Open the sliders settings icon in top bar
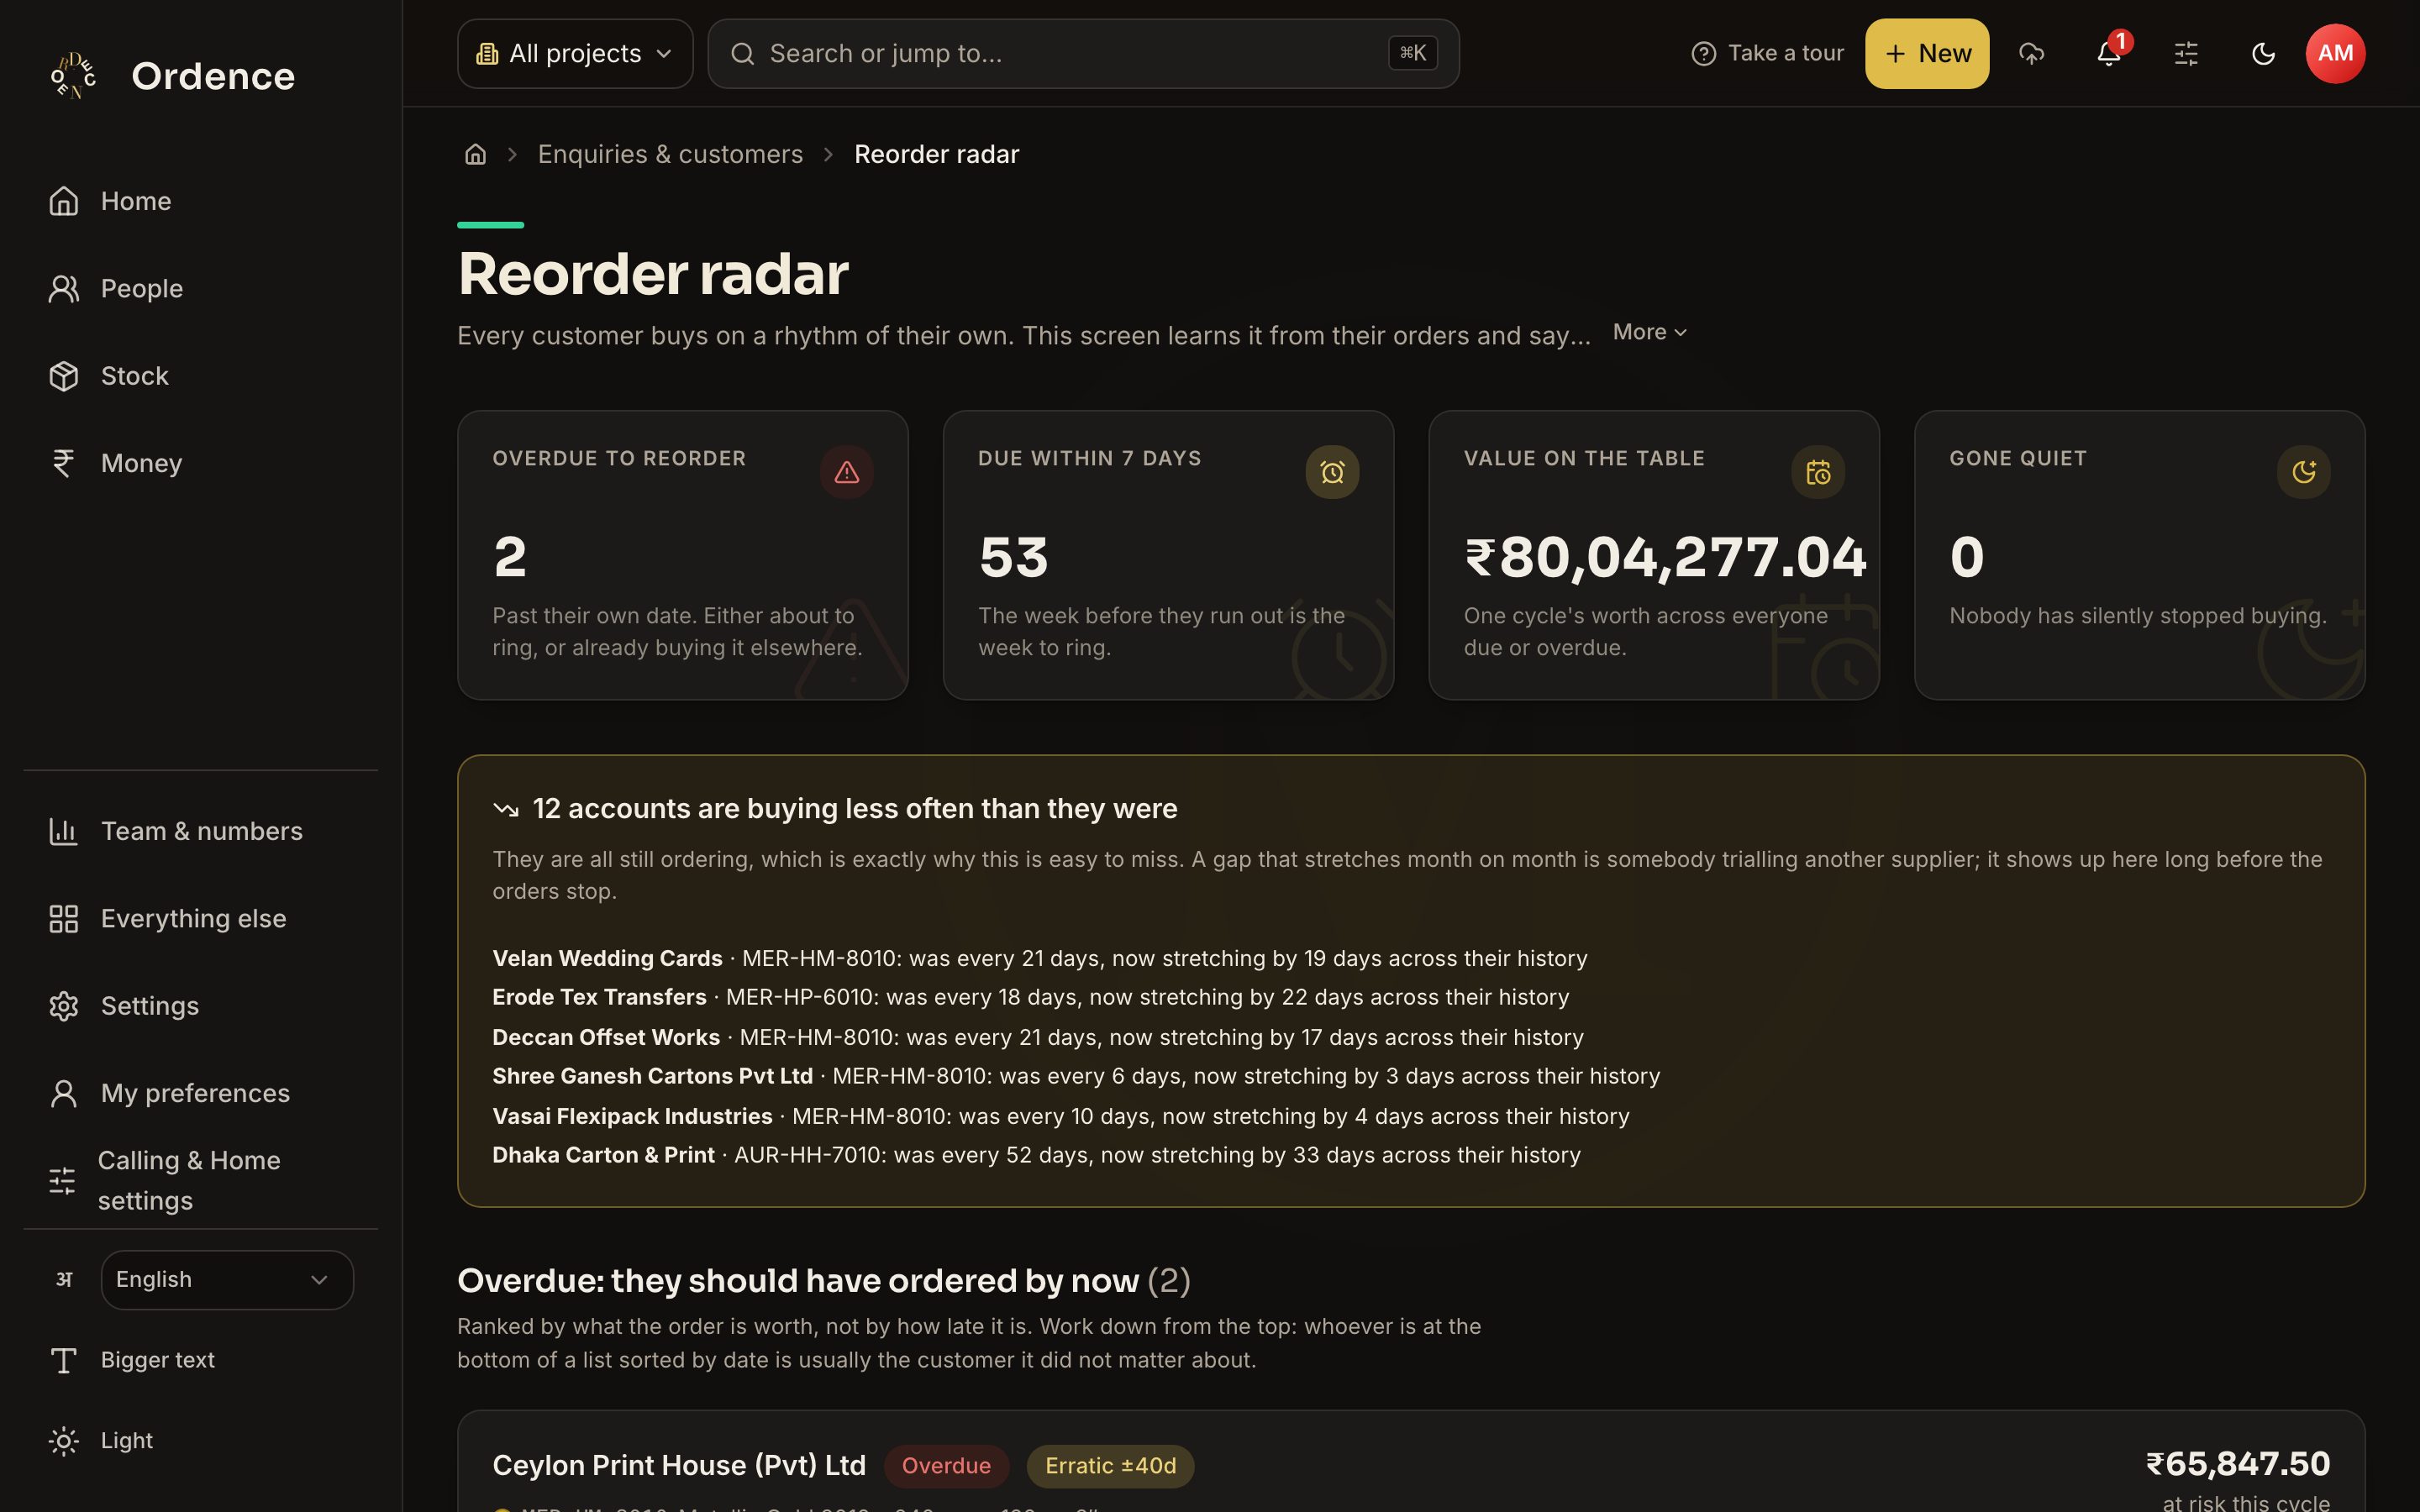This screenshot has width=2420, height=1512. point(2186,54)
